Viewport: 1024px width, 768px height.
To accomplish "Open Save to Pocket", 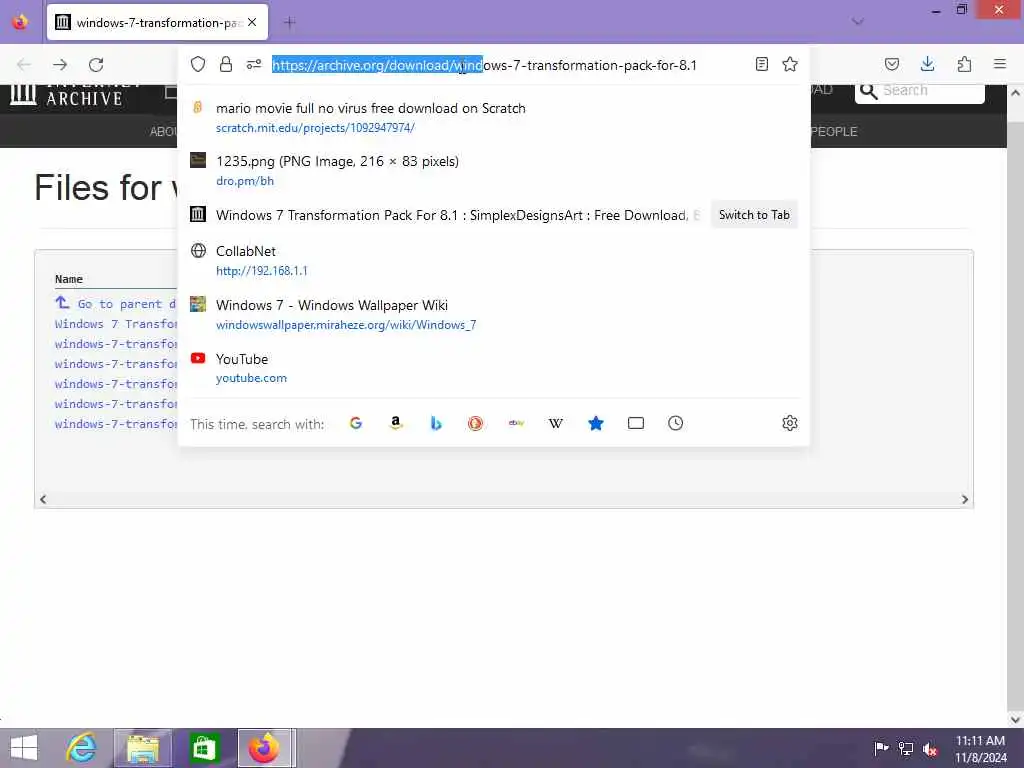I will pos(892,64).
